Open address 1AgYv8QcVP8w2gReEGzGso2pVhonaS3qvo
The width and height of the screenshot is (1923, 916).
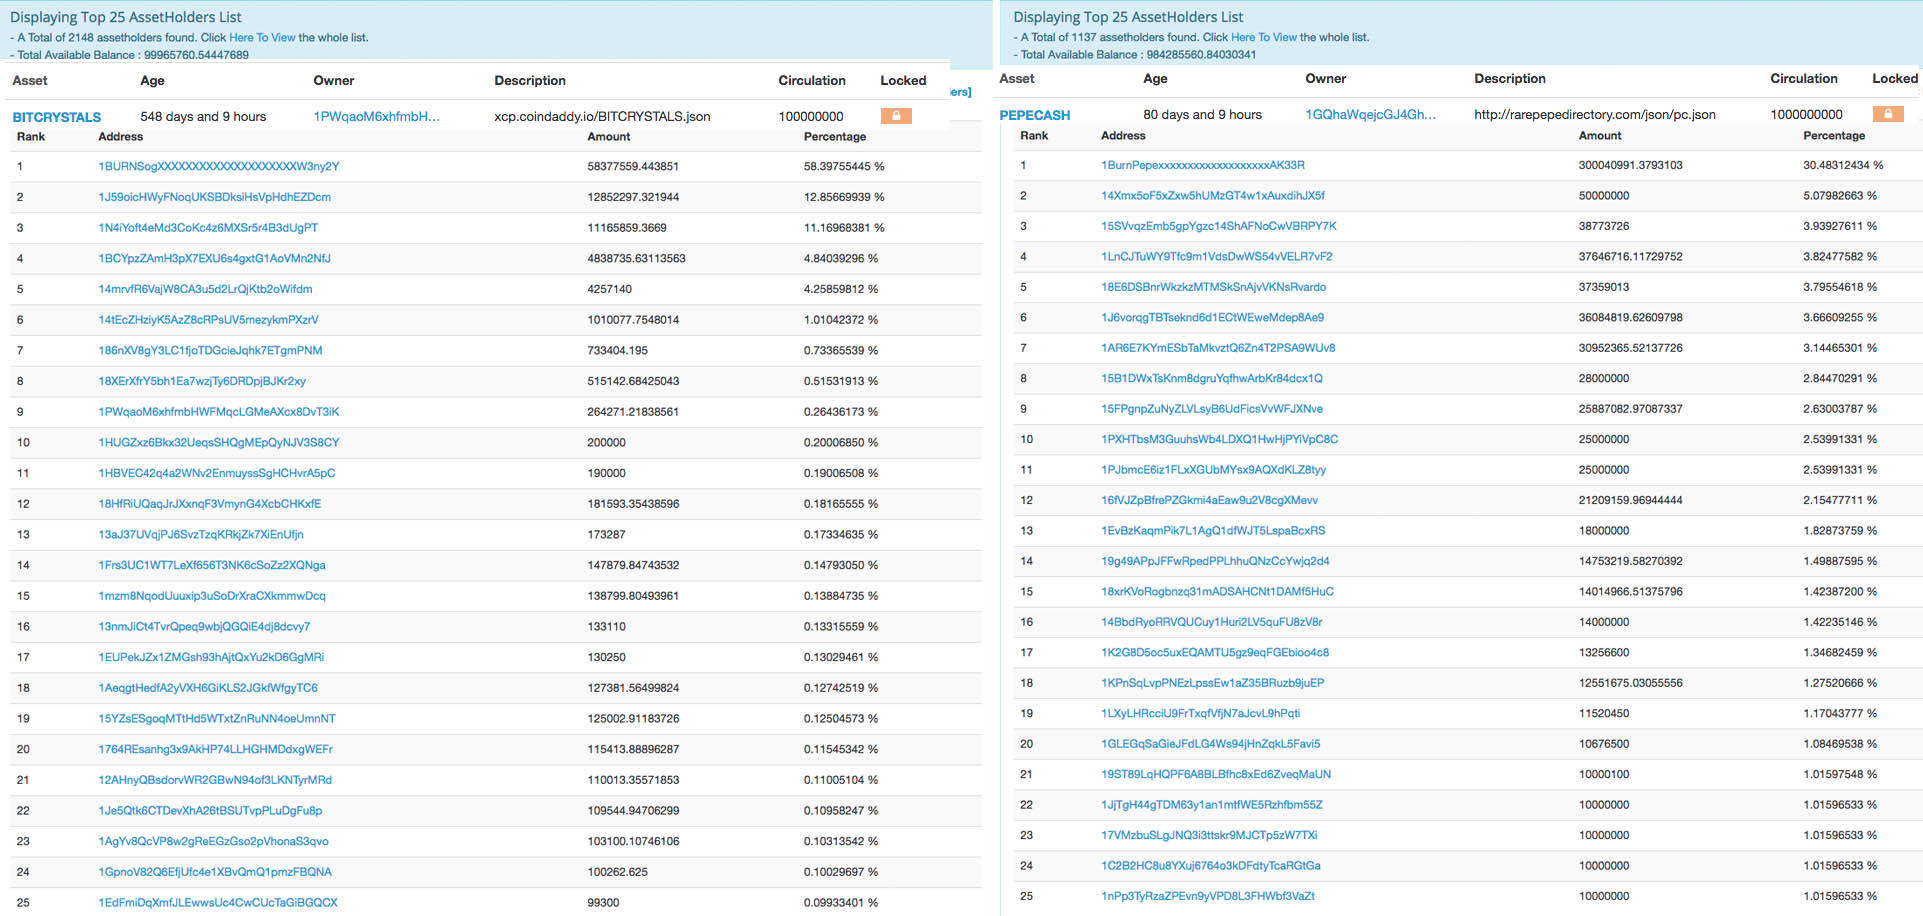(213, 841)
